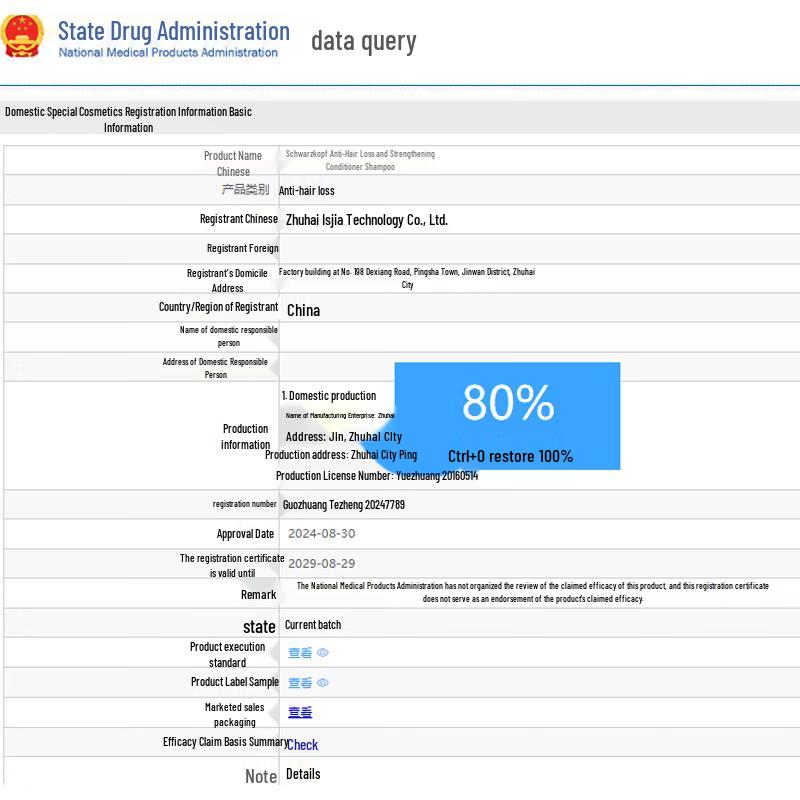Select the 'China' country value

pyautogui.click(x=303, y=310)
